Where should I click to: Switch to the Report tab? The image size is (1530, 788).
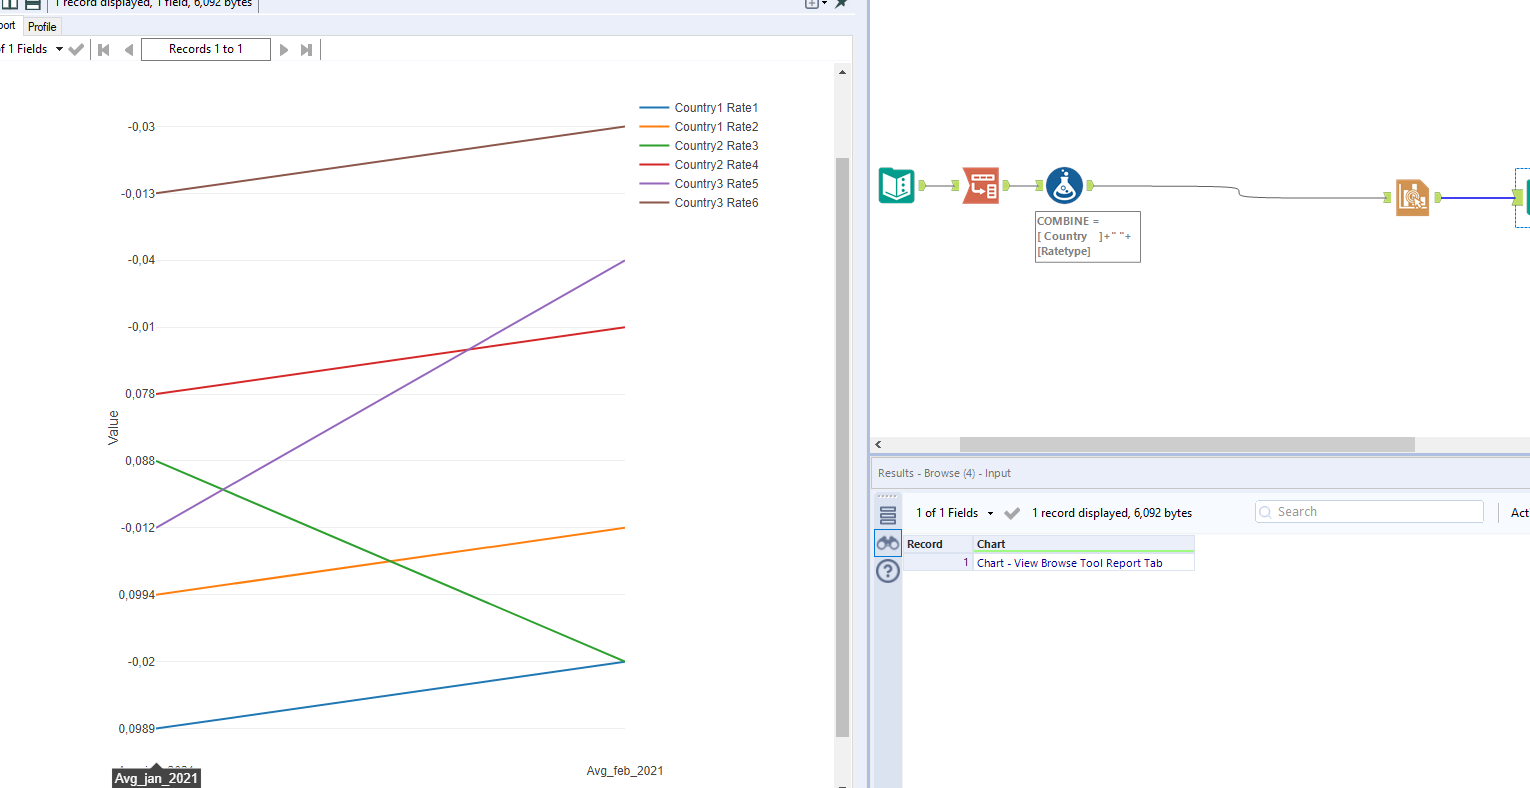coord(7,26)
